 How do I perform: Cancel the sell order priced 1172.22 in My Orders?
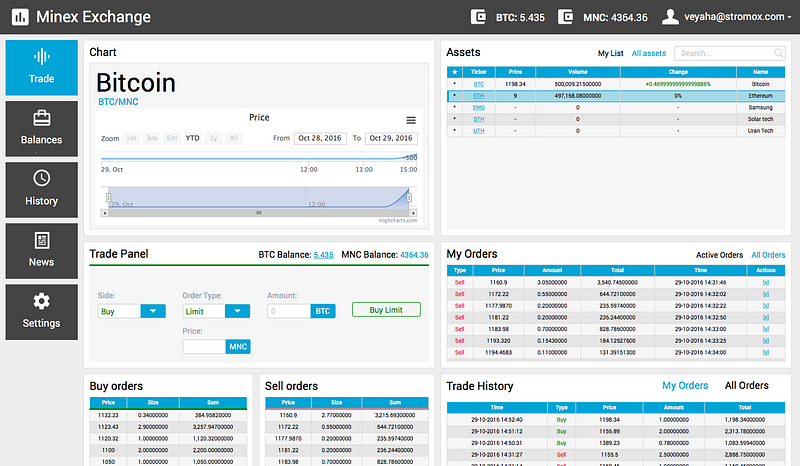766,295
